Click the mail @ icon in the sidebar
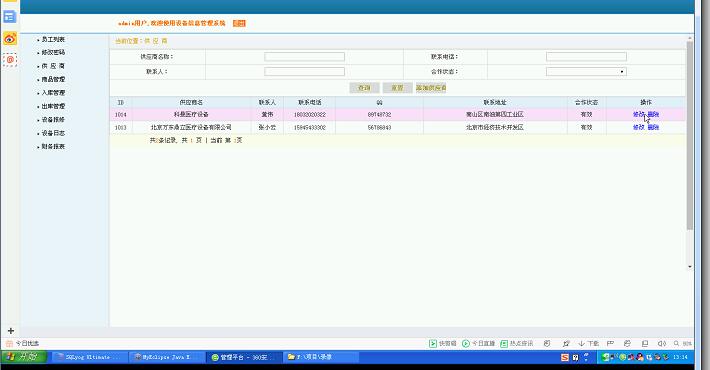Viewport: 710px width, 370px height. pyautogui.click(x=10, y=60)
